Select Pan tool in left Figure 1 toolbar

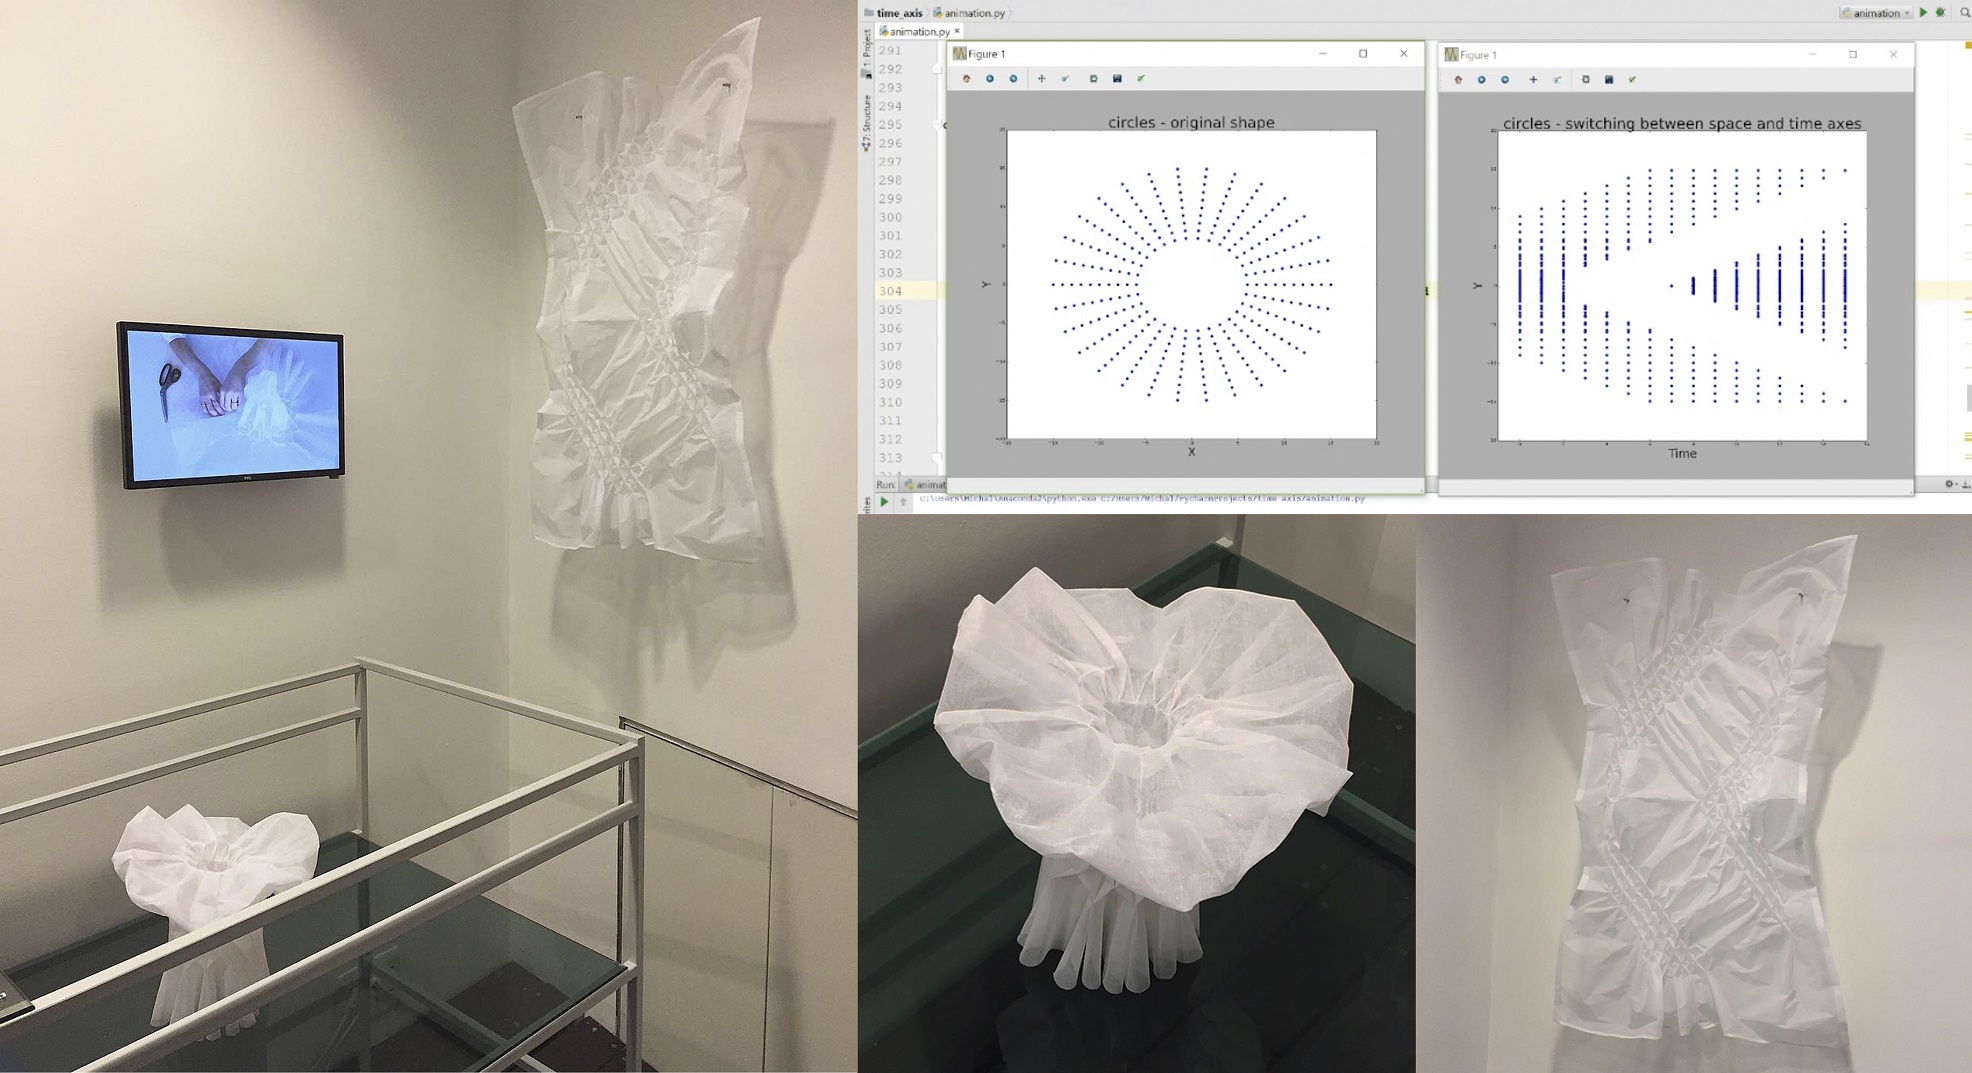(1041, 79)
